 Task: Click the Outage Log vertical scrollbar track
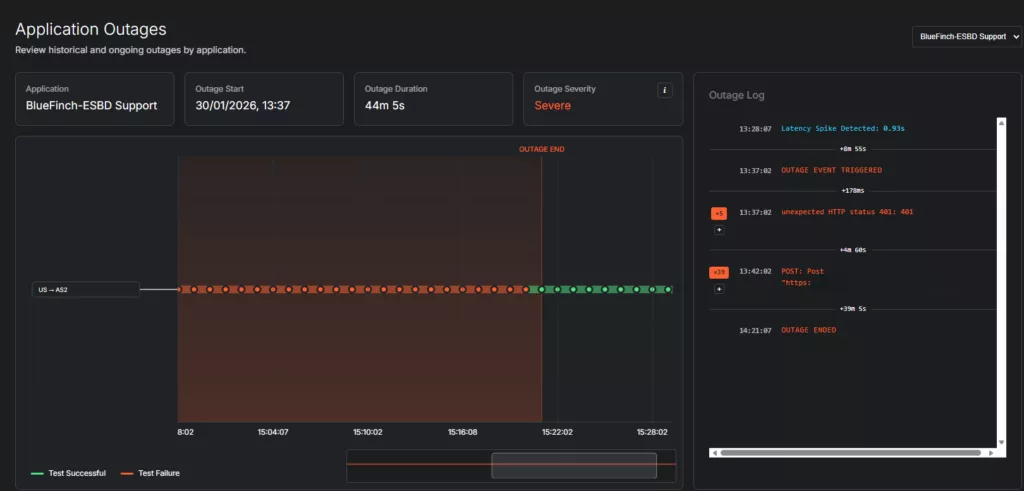coord(1001,282)
